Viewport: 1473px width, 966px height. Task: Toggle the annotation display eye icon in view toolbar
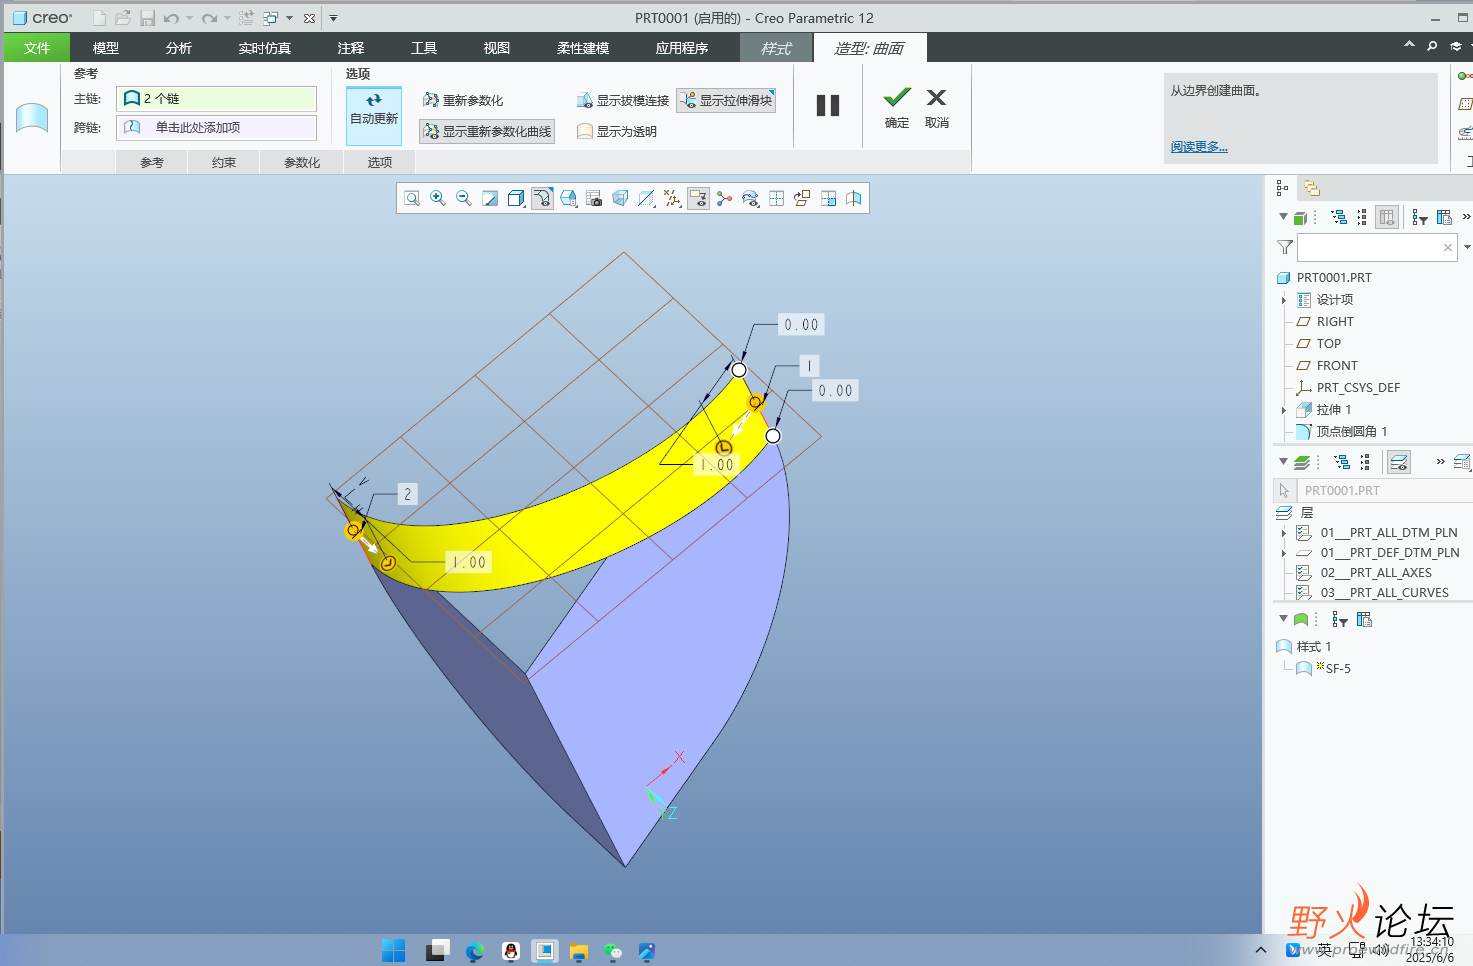pos(698,198)
